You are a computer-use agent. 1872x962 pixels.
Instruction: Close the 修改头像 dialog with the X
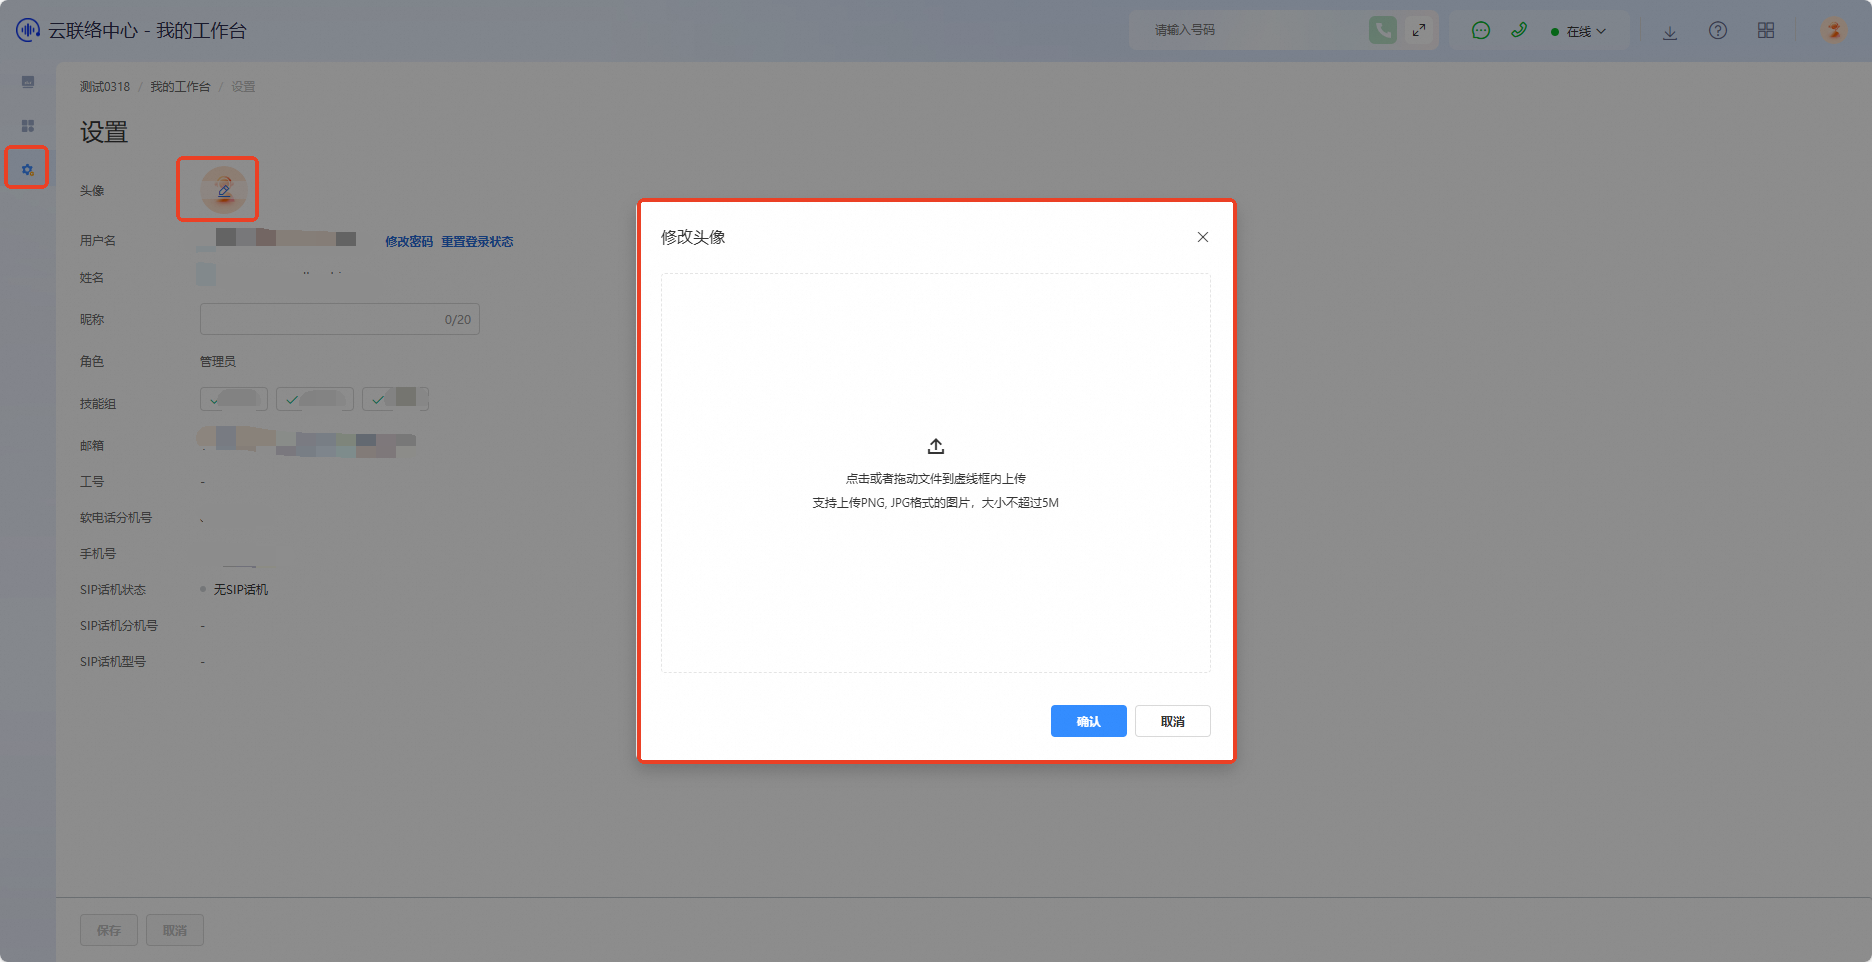(1203, 237)
